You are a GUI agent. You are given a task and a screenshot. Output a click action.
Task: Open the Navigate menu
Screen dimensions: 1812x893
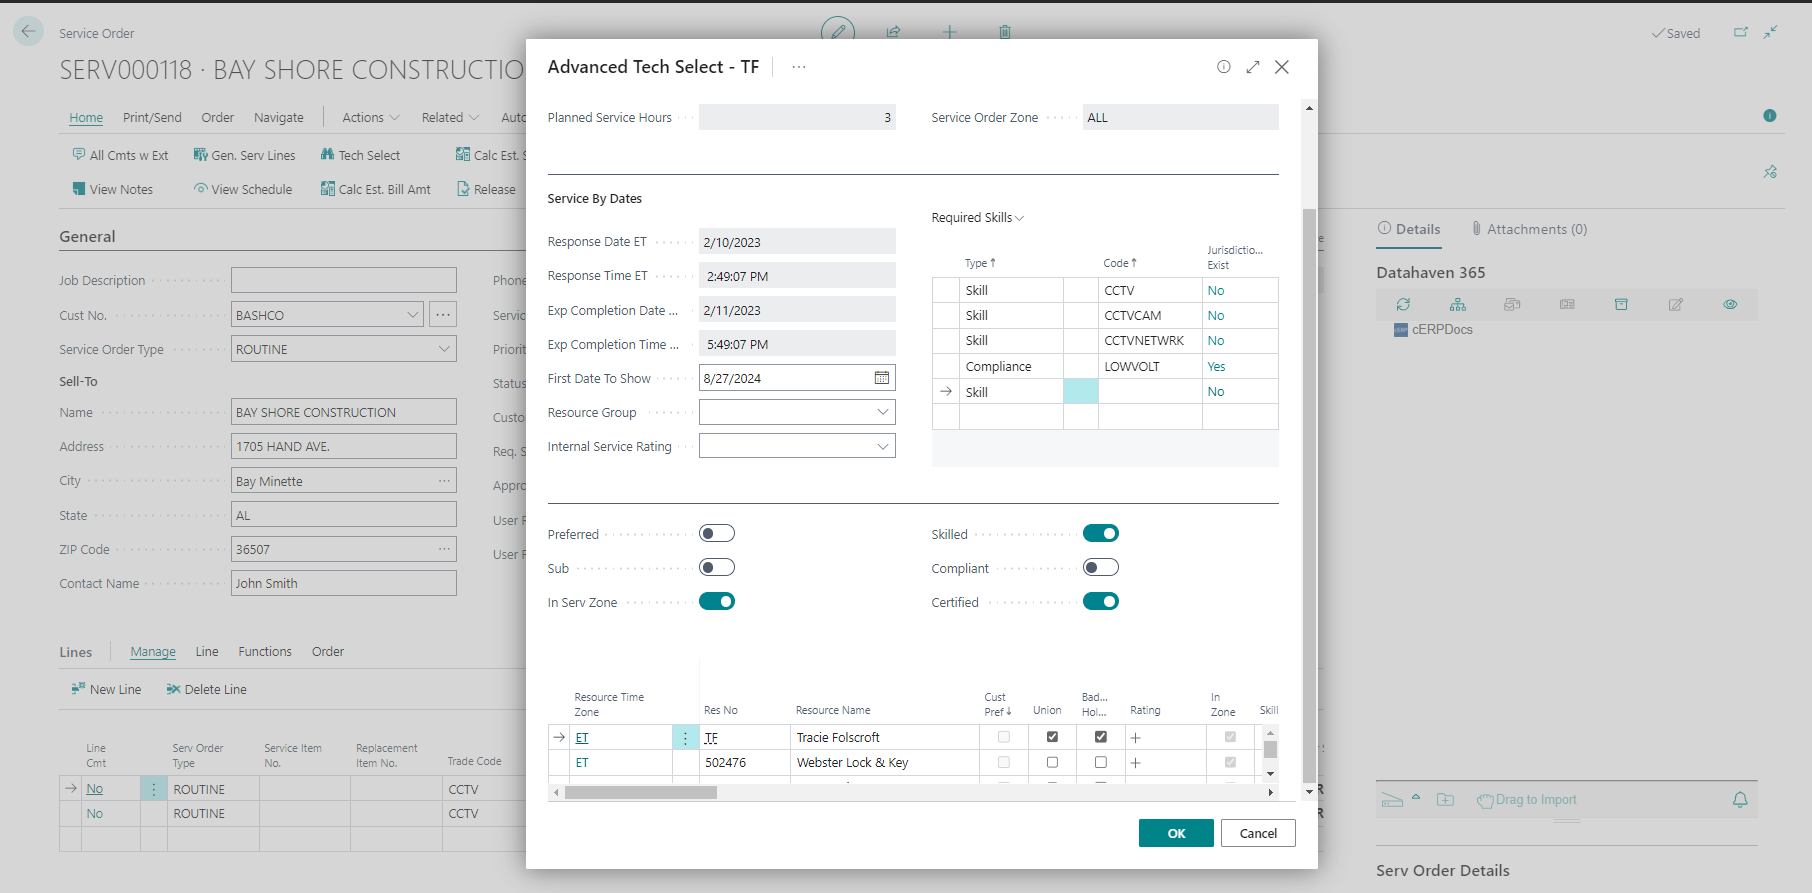tap(279, 117)
